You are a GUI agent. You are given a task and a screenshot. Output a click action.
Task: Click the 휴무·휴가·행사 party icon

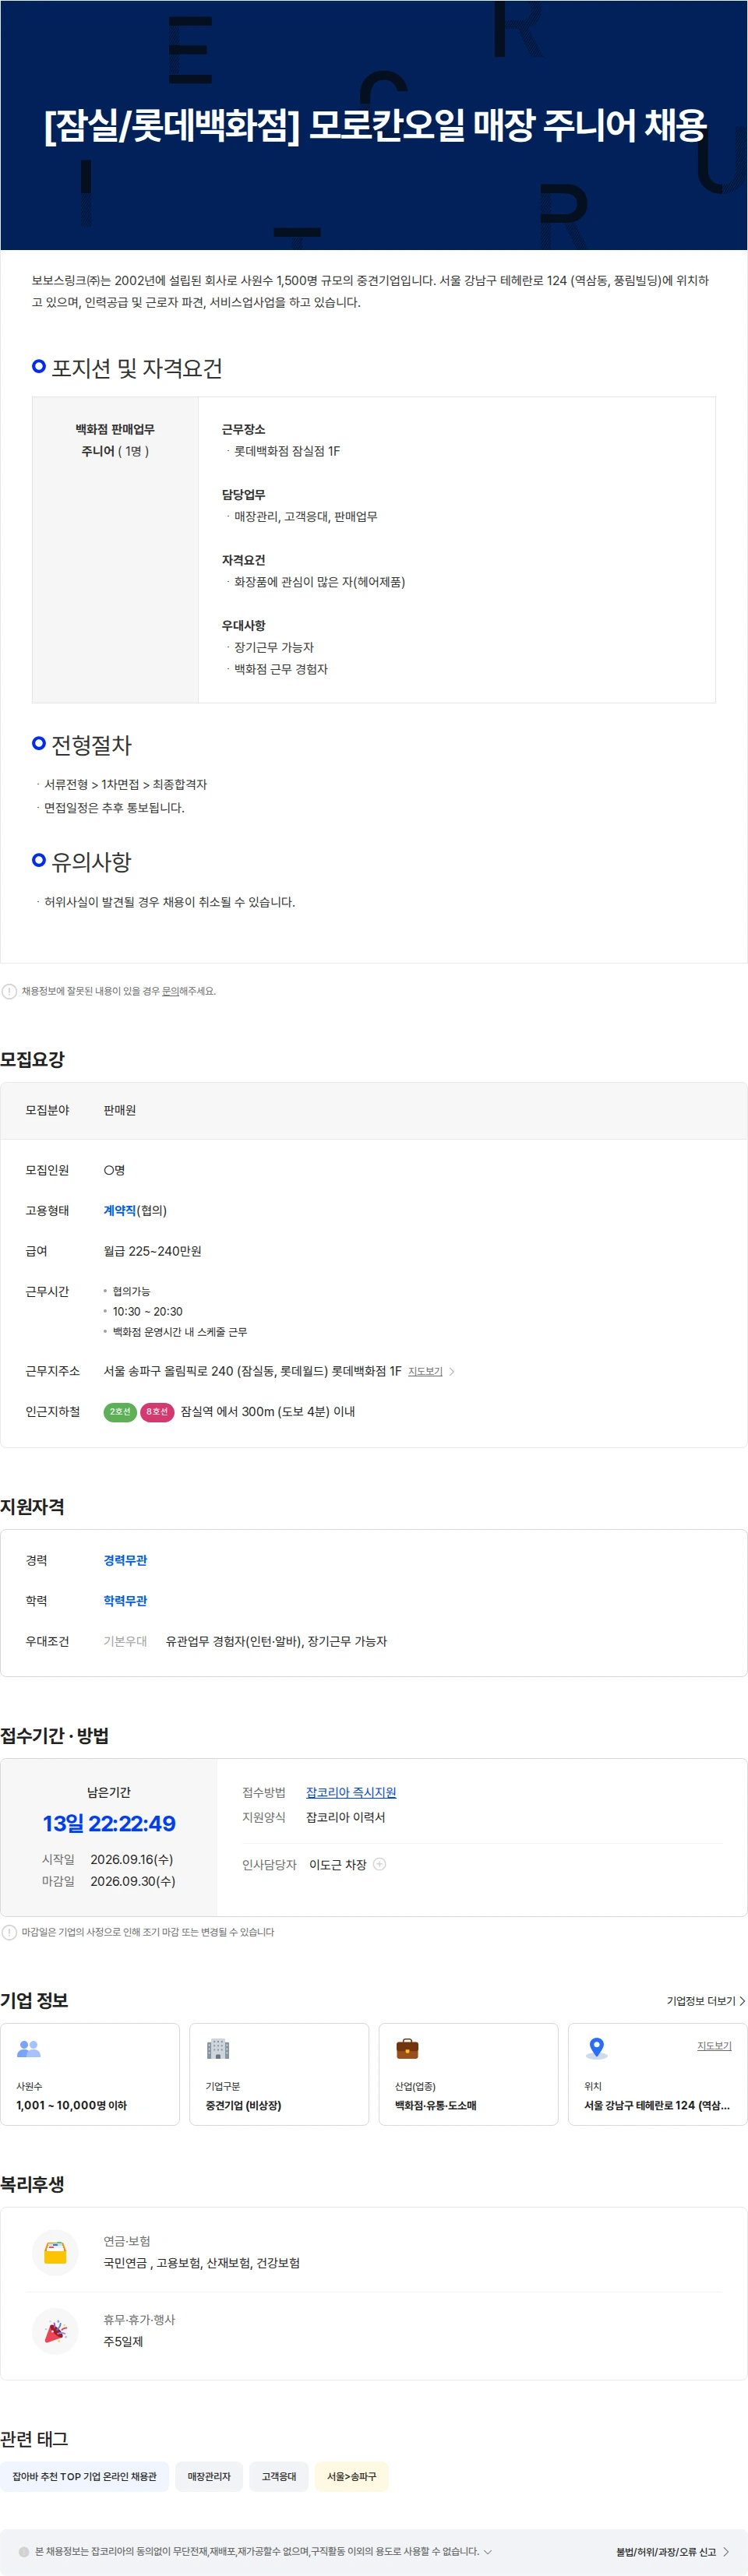[55, 2331]
